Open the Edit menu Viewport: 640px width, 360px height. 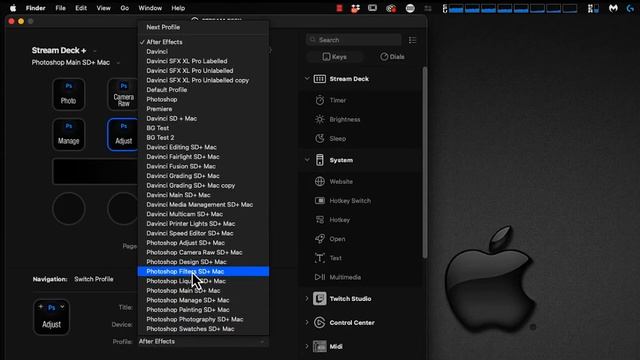81,8
